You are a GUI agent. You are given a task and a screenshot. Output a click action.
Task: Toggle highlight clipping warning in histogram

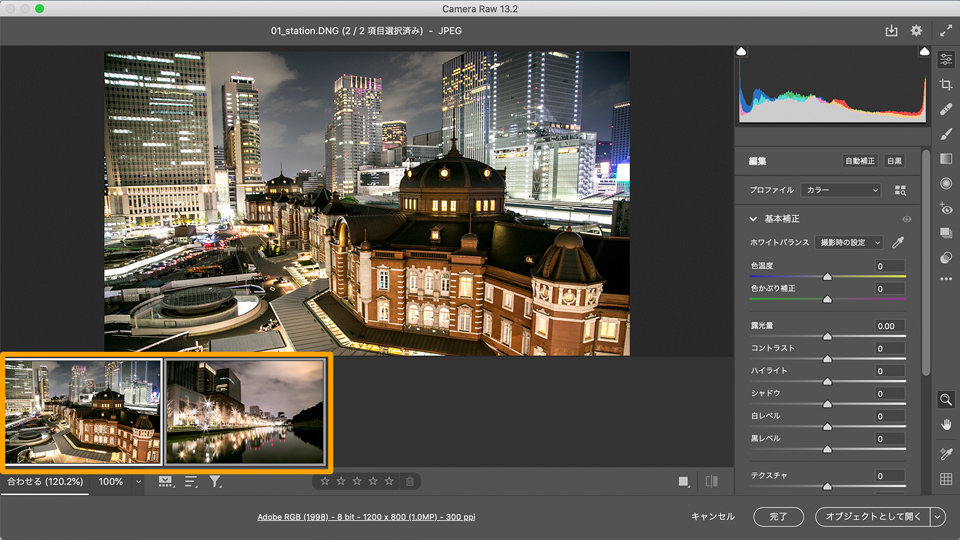point(924,51)
